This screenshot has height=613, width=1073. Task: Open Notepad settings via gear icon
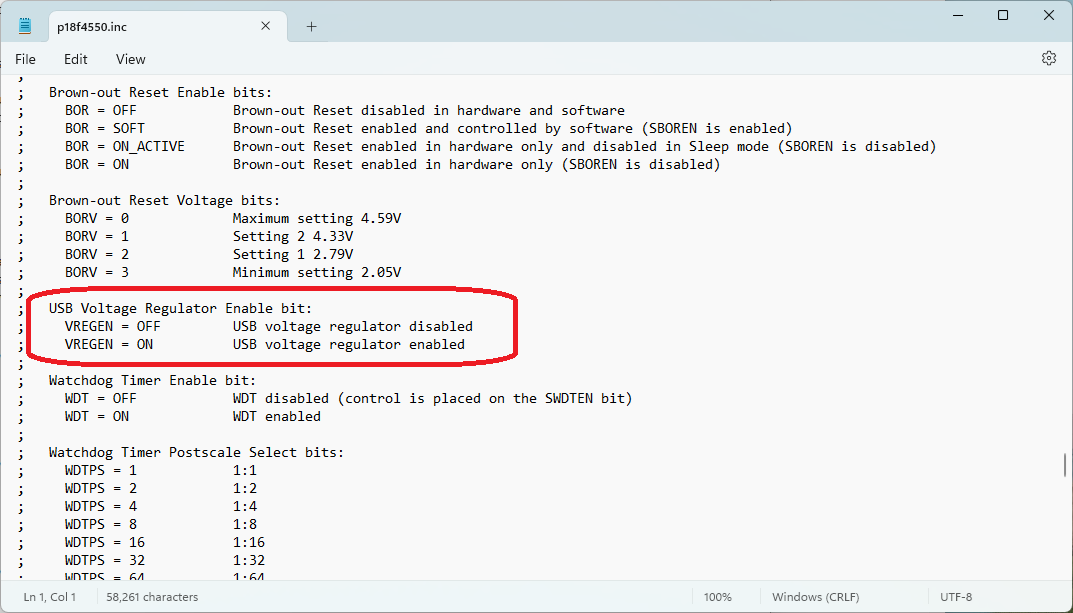click(1048, 59)
